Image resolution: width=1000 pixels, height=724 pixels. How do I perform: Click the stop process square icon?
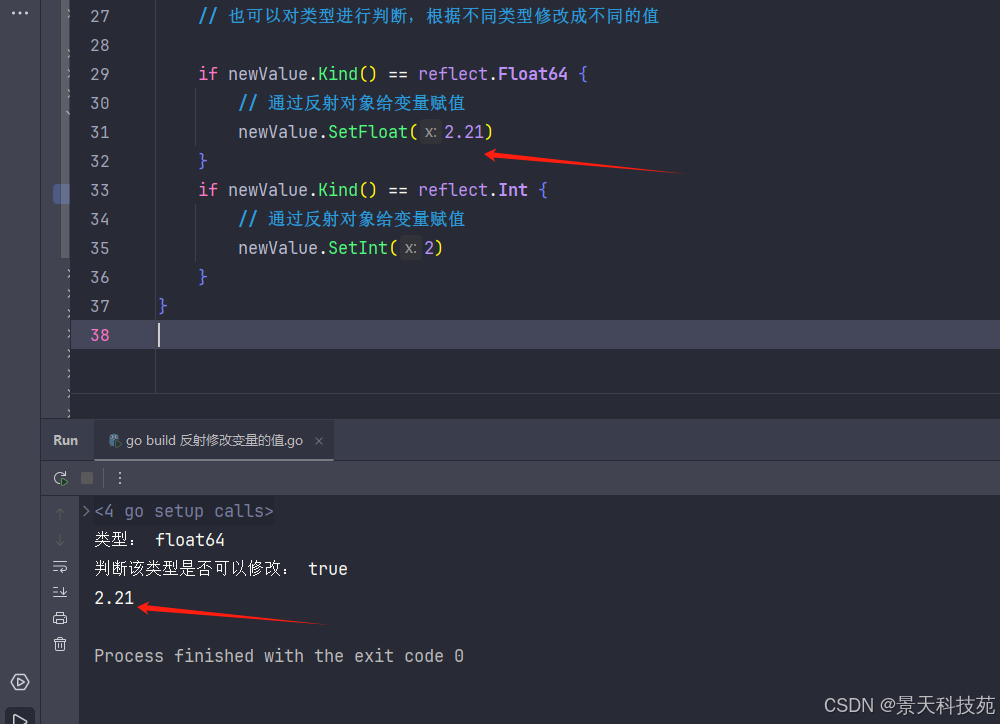click(87, 478)
